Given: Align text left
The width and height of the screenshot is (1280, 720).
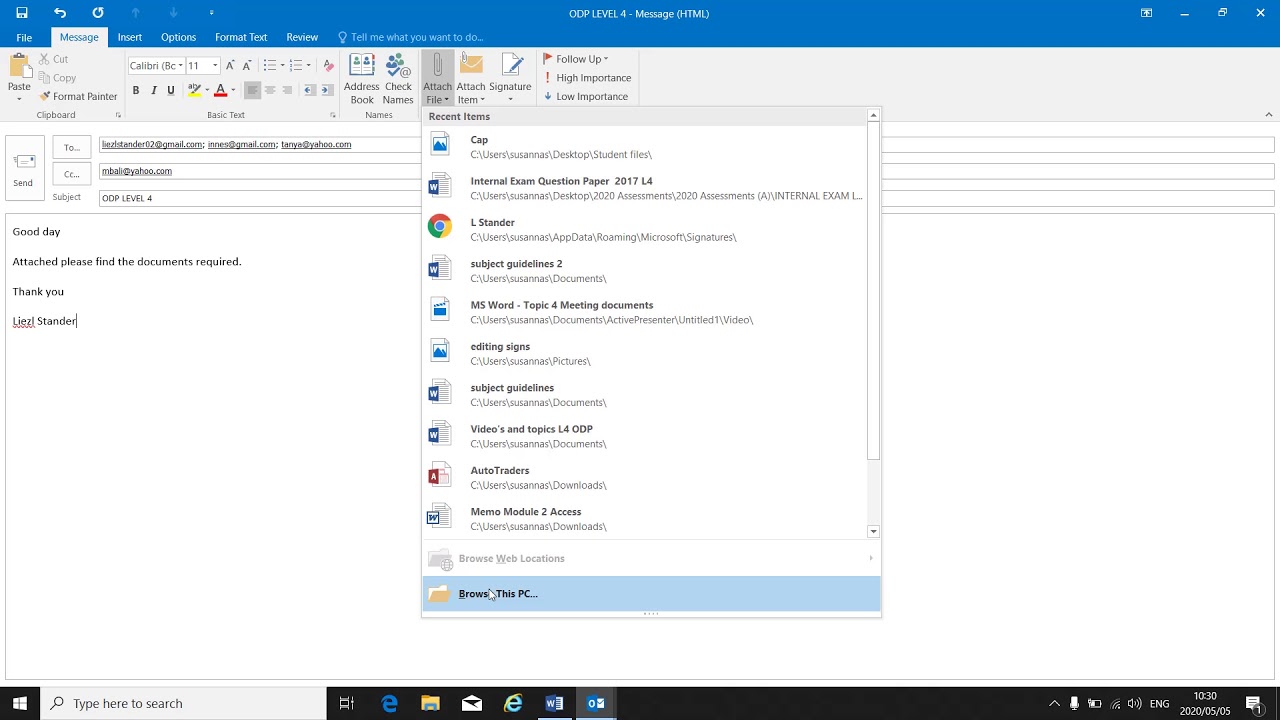Looking at the screenshot, I should tap(252, 90).
